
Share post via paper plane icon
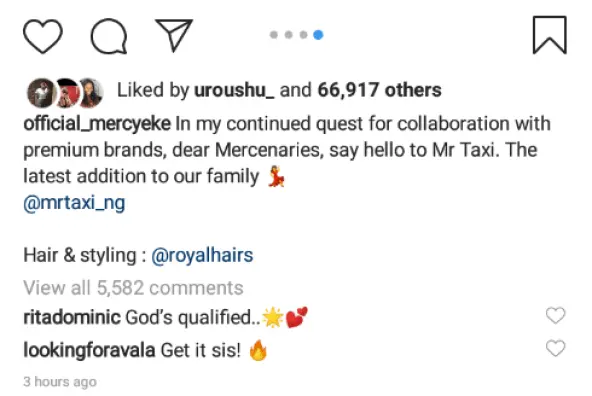[174, 35]
